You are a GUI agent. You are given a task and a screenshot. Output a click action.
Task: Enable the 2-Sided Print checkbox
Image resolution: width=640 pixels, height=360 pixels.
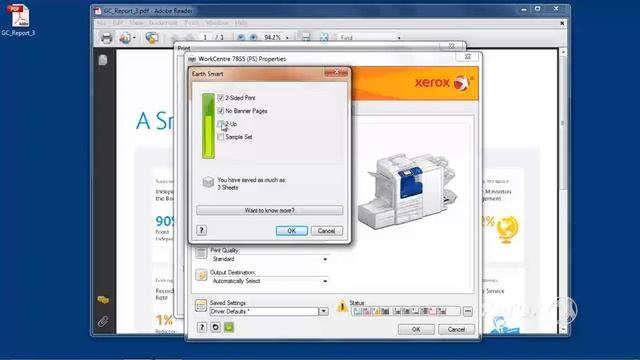[x=221, y=98]
